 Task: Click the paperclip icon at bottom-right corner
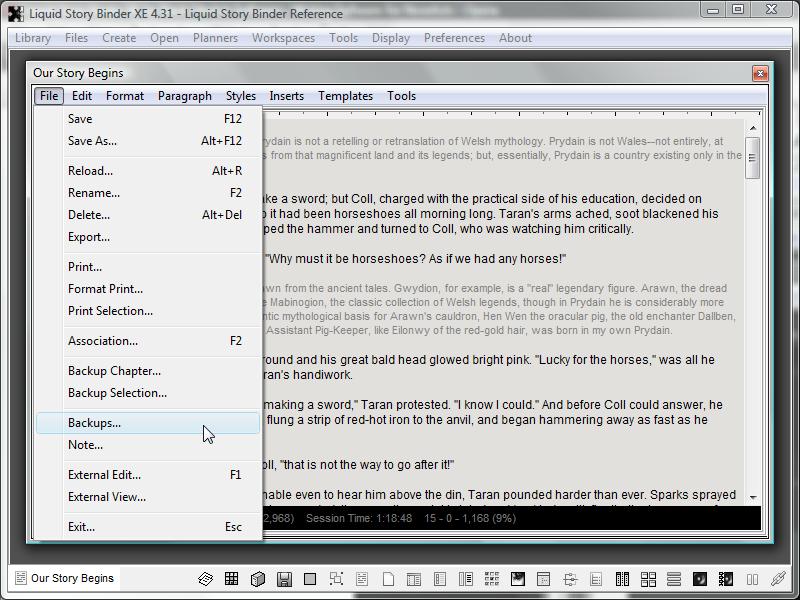(778, 579)
